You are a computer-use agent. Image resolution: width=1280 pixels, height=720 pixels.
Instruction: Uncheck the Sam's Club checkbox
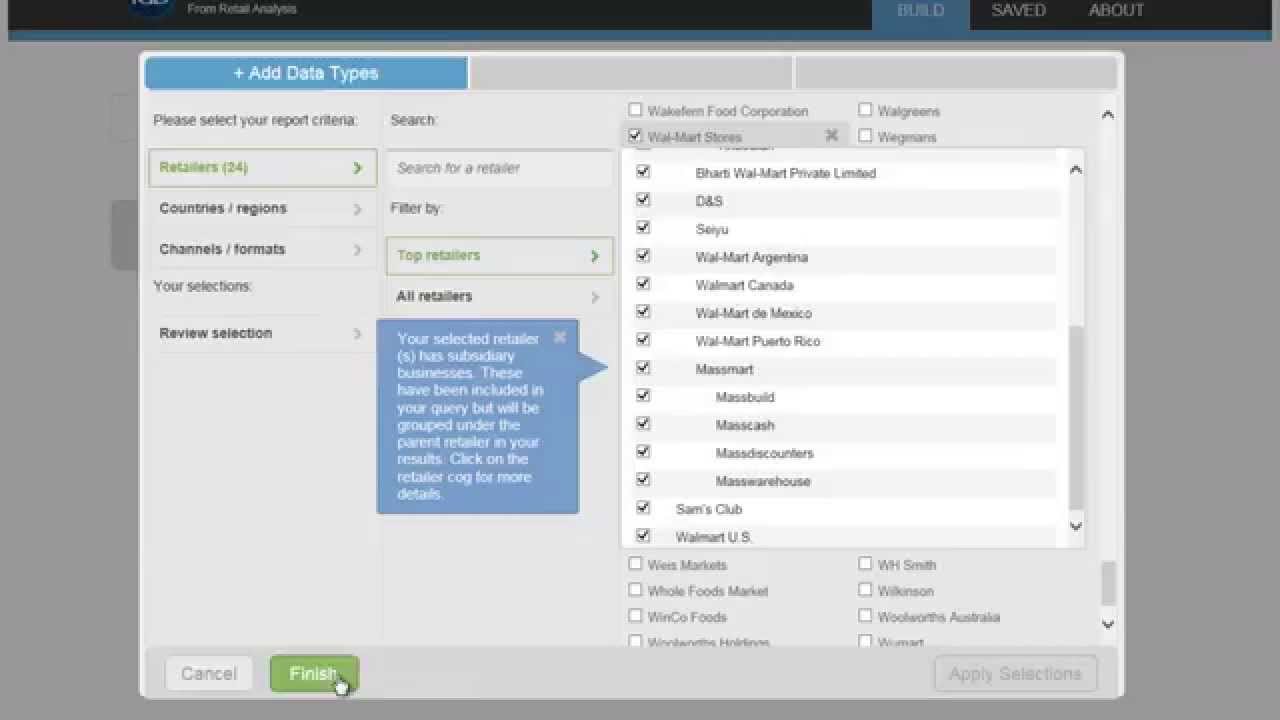(x=643, y=507)
